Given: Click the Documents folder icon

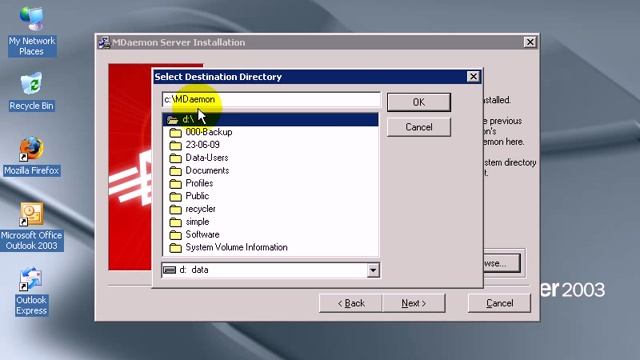Looking at the screenshot, I should [x=176, y=171].
